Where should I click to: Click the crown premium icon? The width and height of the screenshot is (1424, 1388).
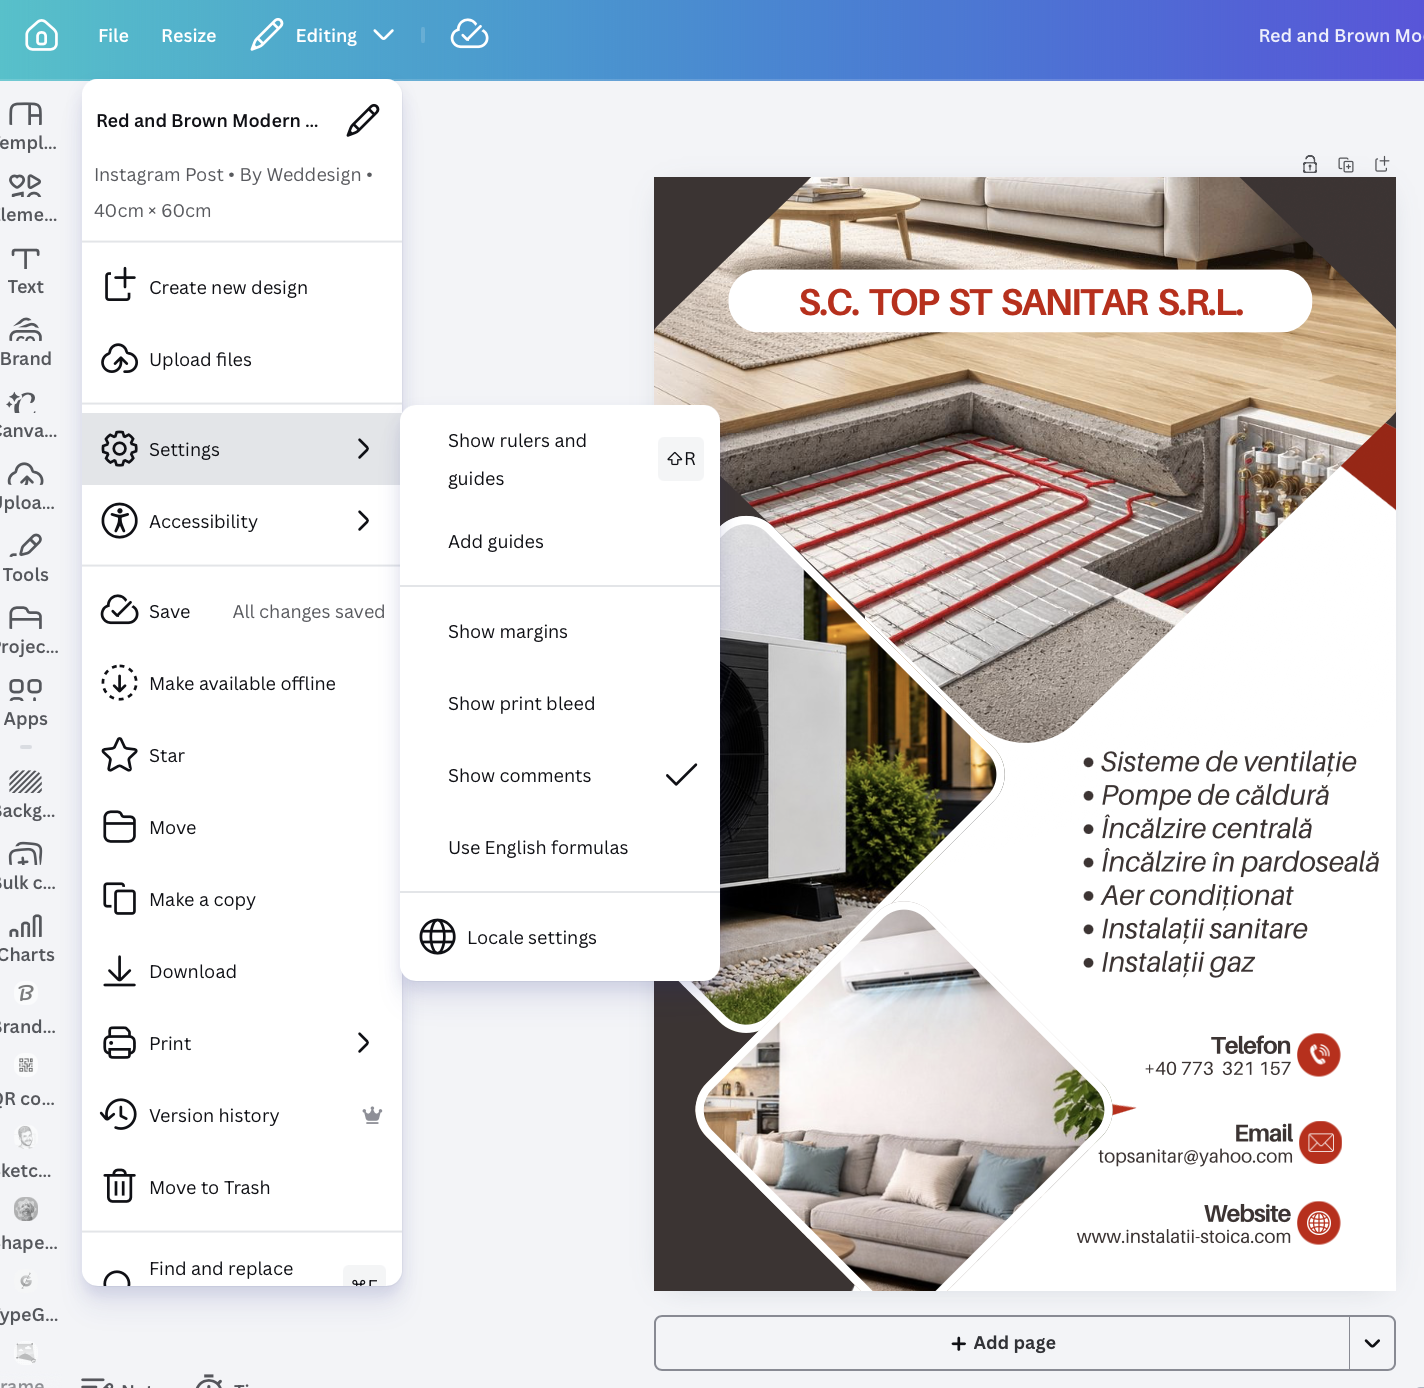click(372, 1115)
